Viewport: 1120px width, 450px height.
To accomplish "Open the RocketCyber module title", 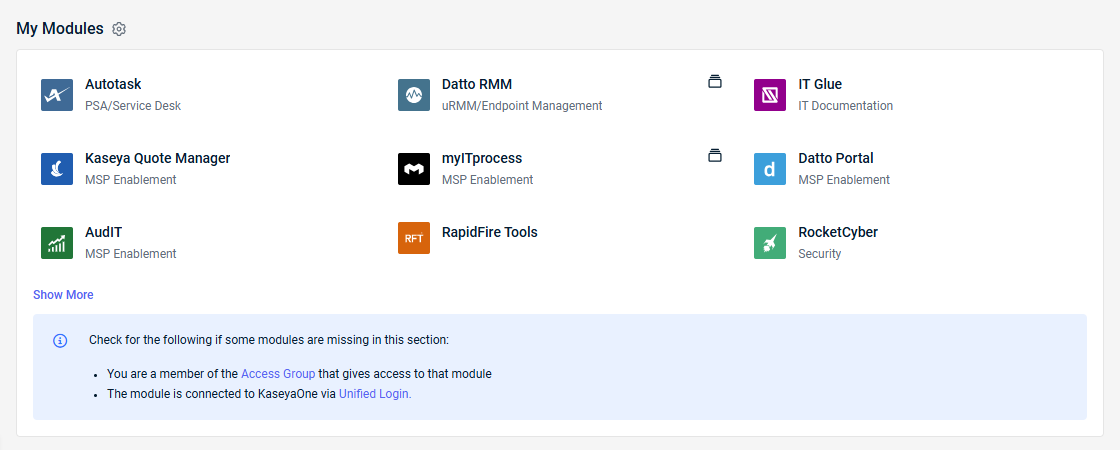I will point(838,232).
